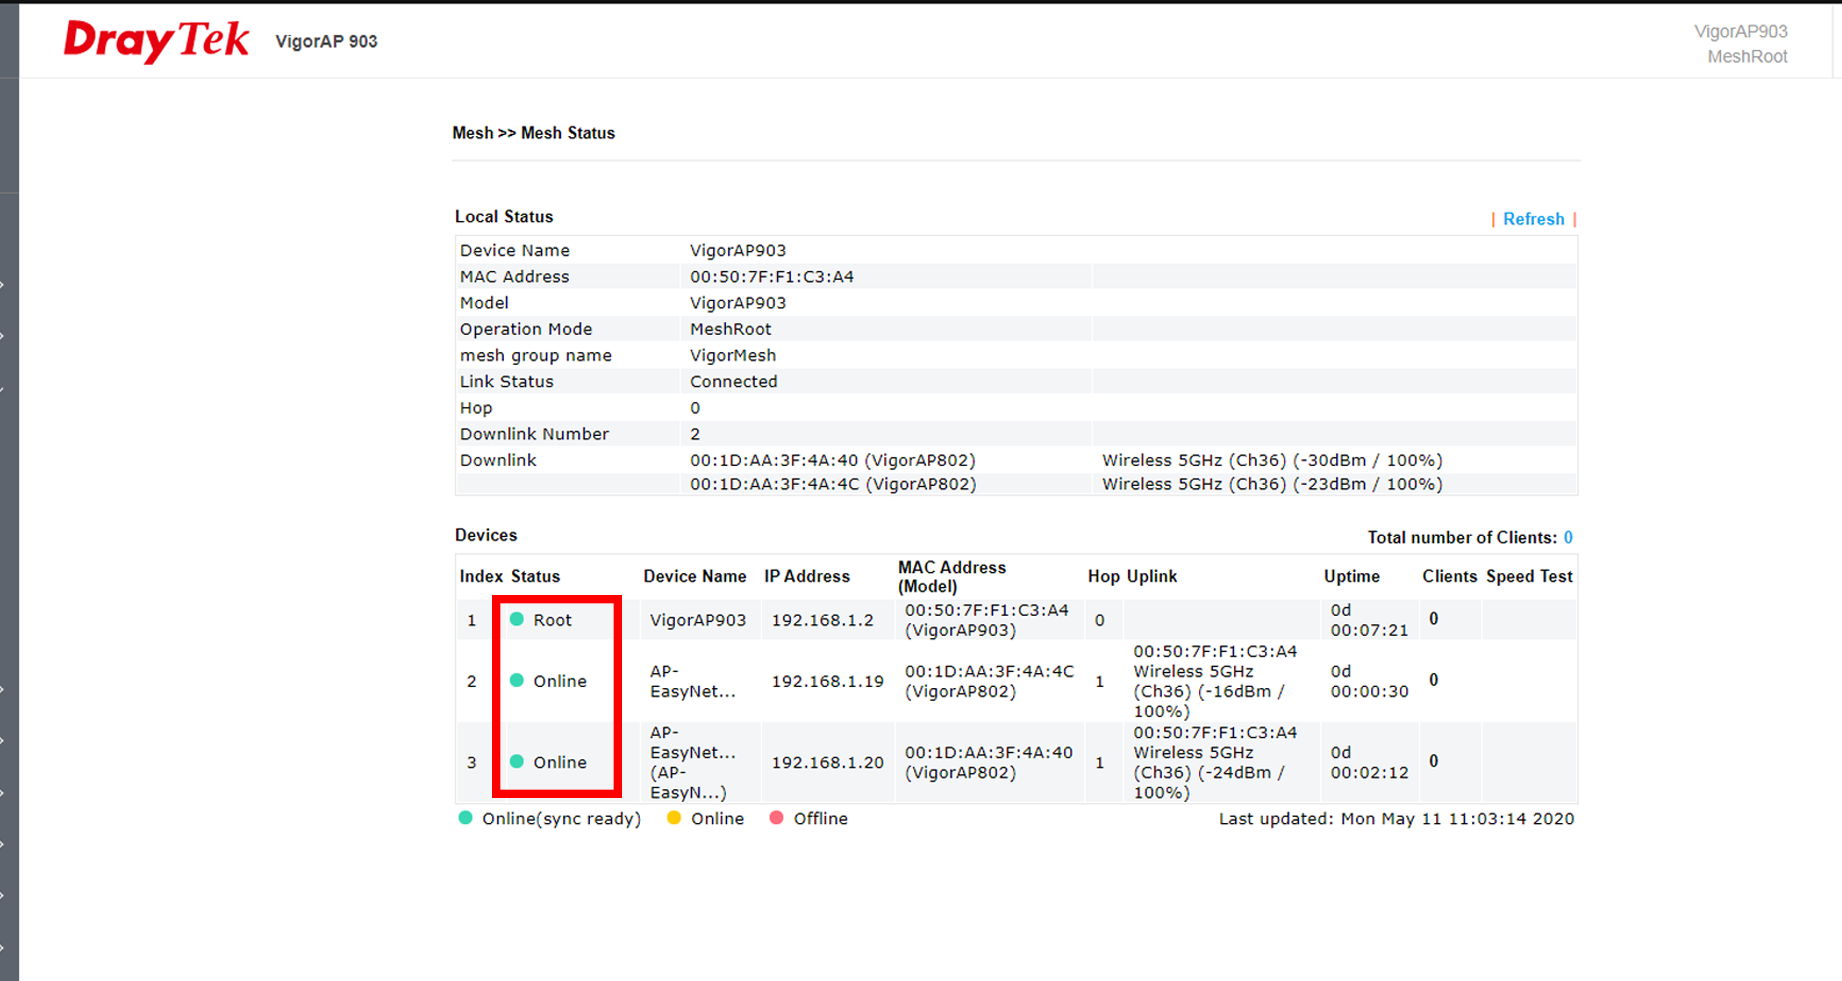Click legend red Offline dot
Image resolution: width=1842 pixels, height=981 pixels.
[x=776, y=818]
